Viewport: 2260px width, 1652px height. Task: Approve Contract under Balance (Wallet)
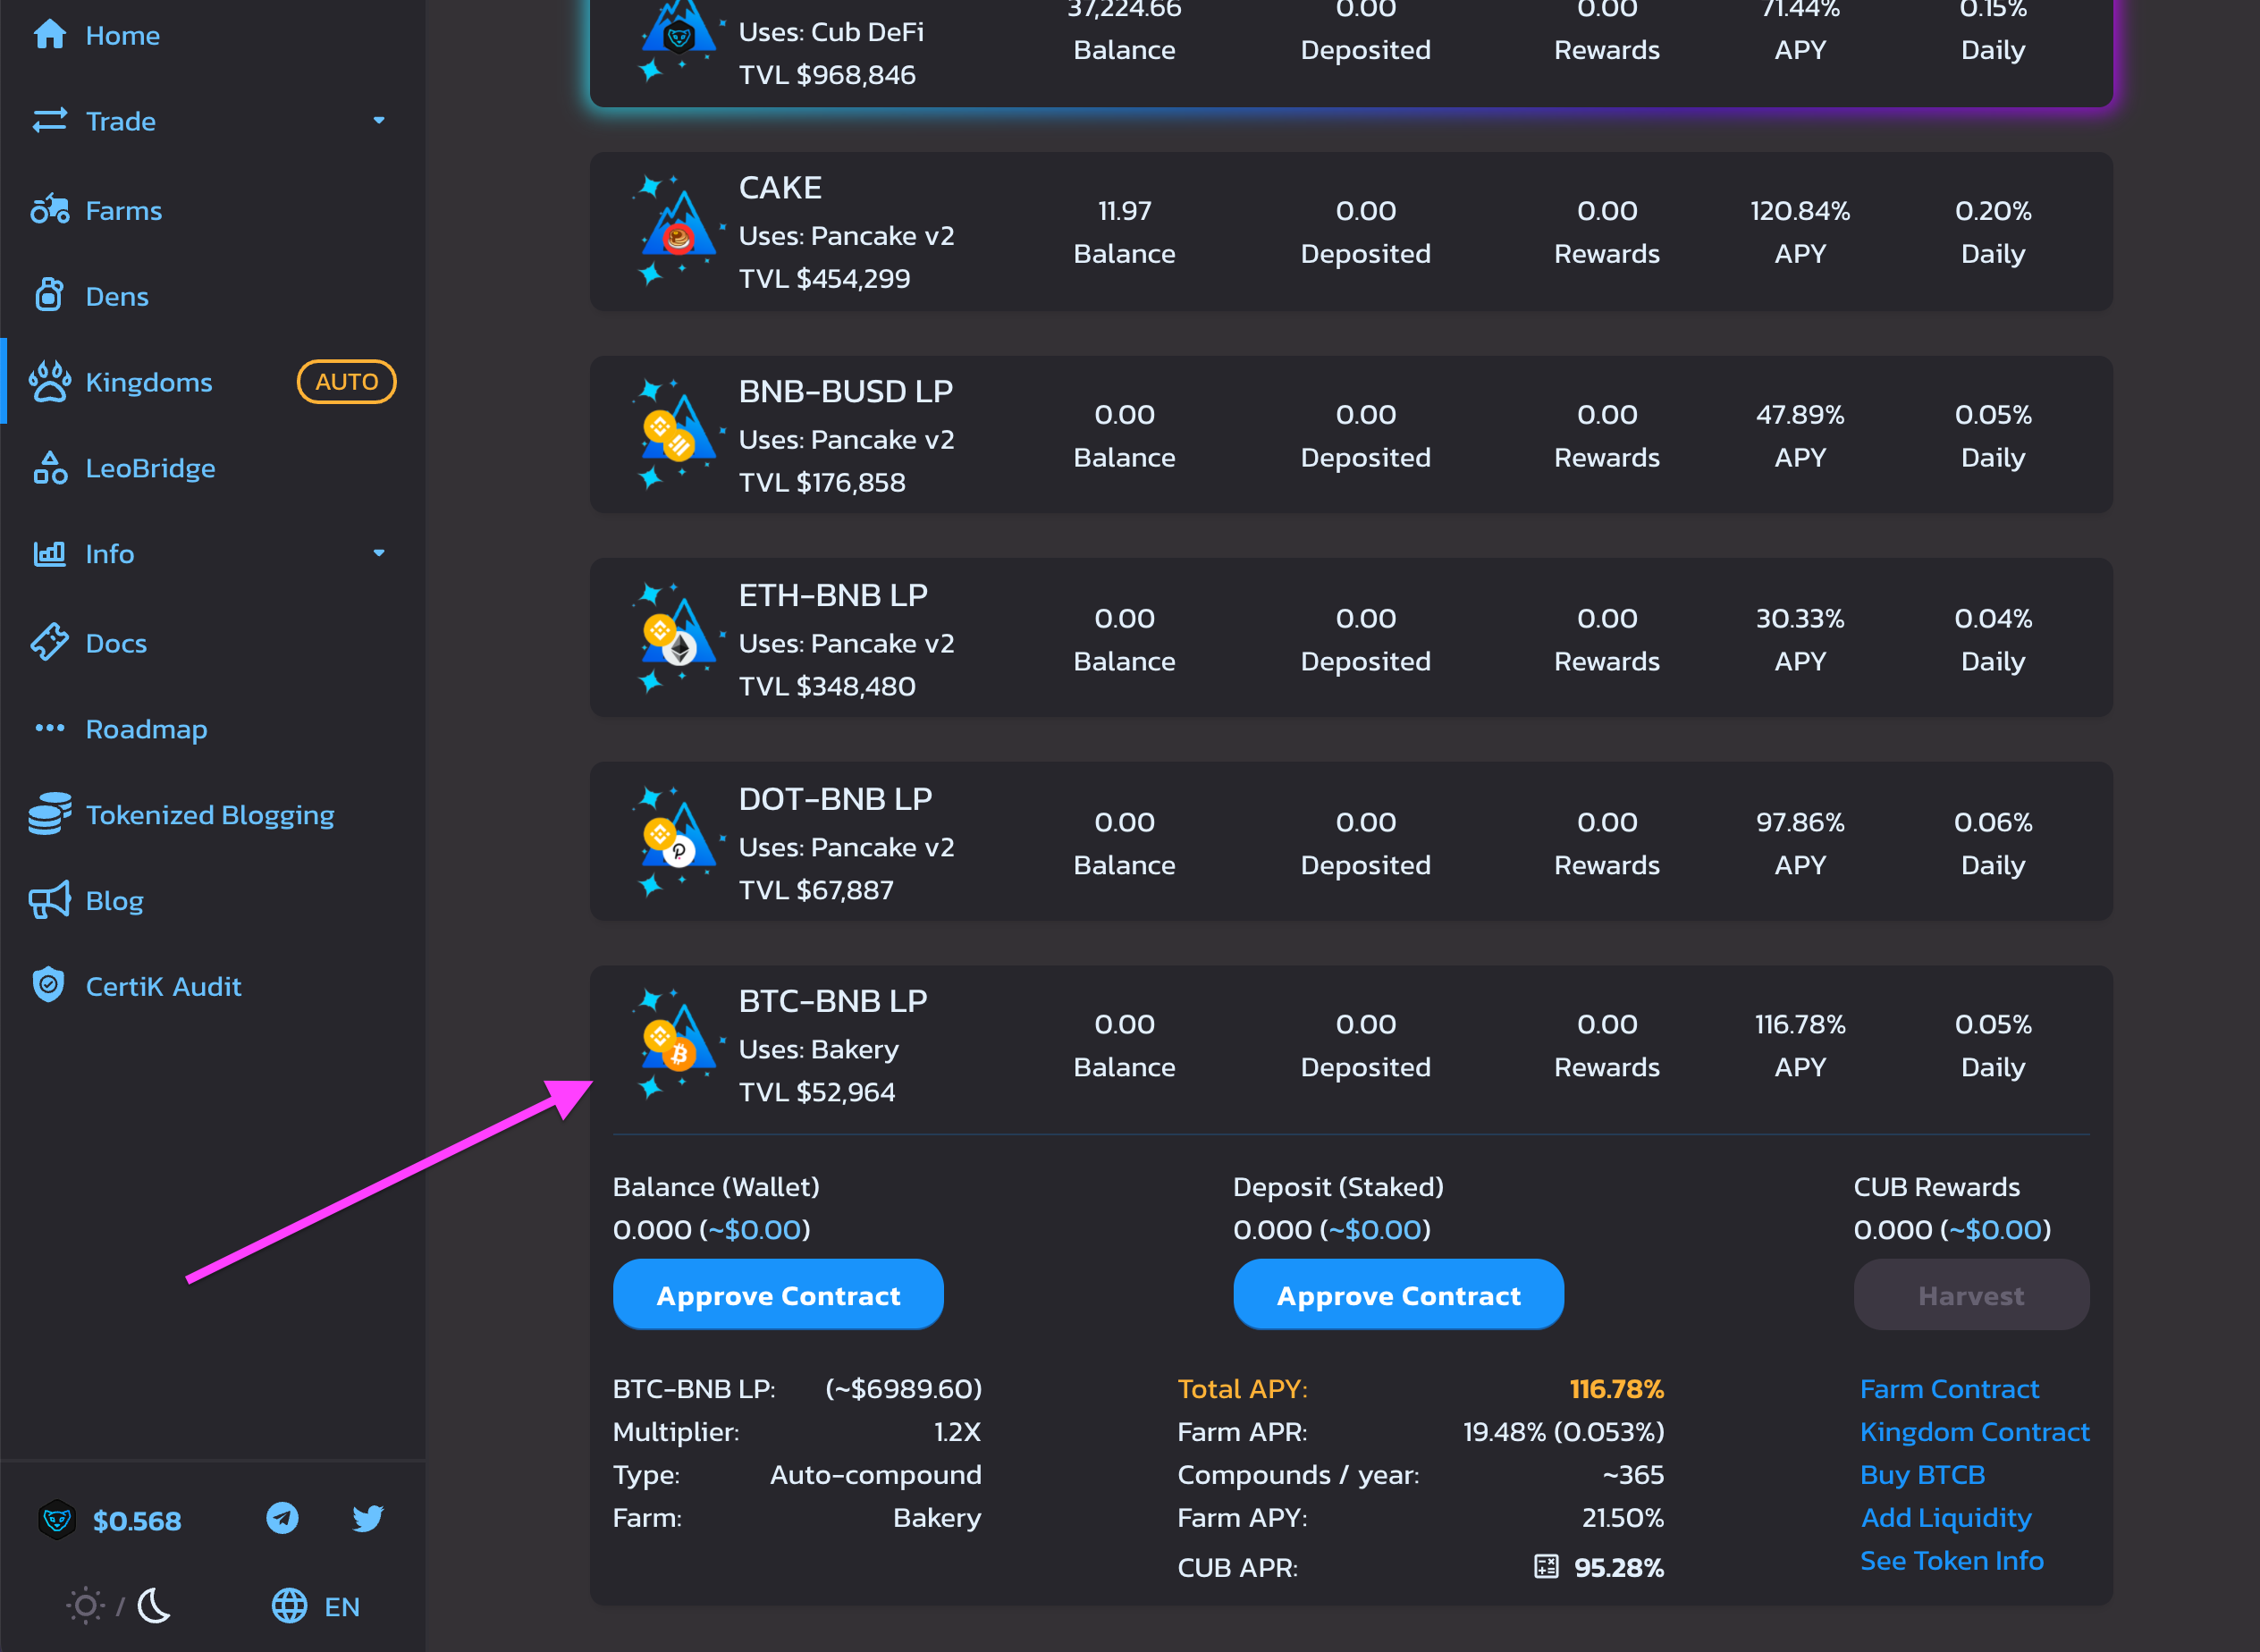pyautogui.click(x=778, y=1294)
